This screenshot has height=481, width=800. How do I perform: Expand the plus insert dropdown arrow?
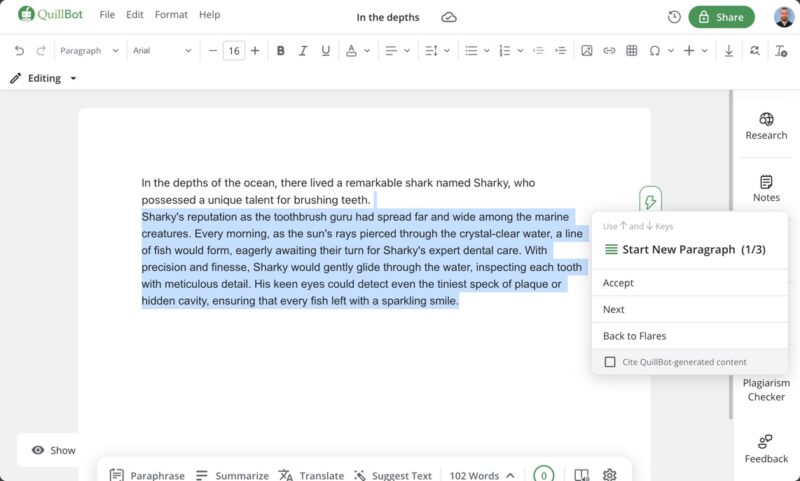(705, 50)
